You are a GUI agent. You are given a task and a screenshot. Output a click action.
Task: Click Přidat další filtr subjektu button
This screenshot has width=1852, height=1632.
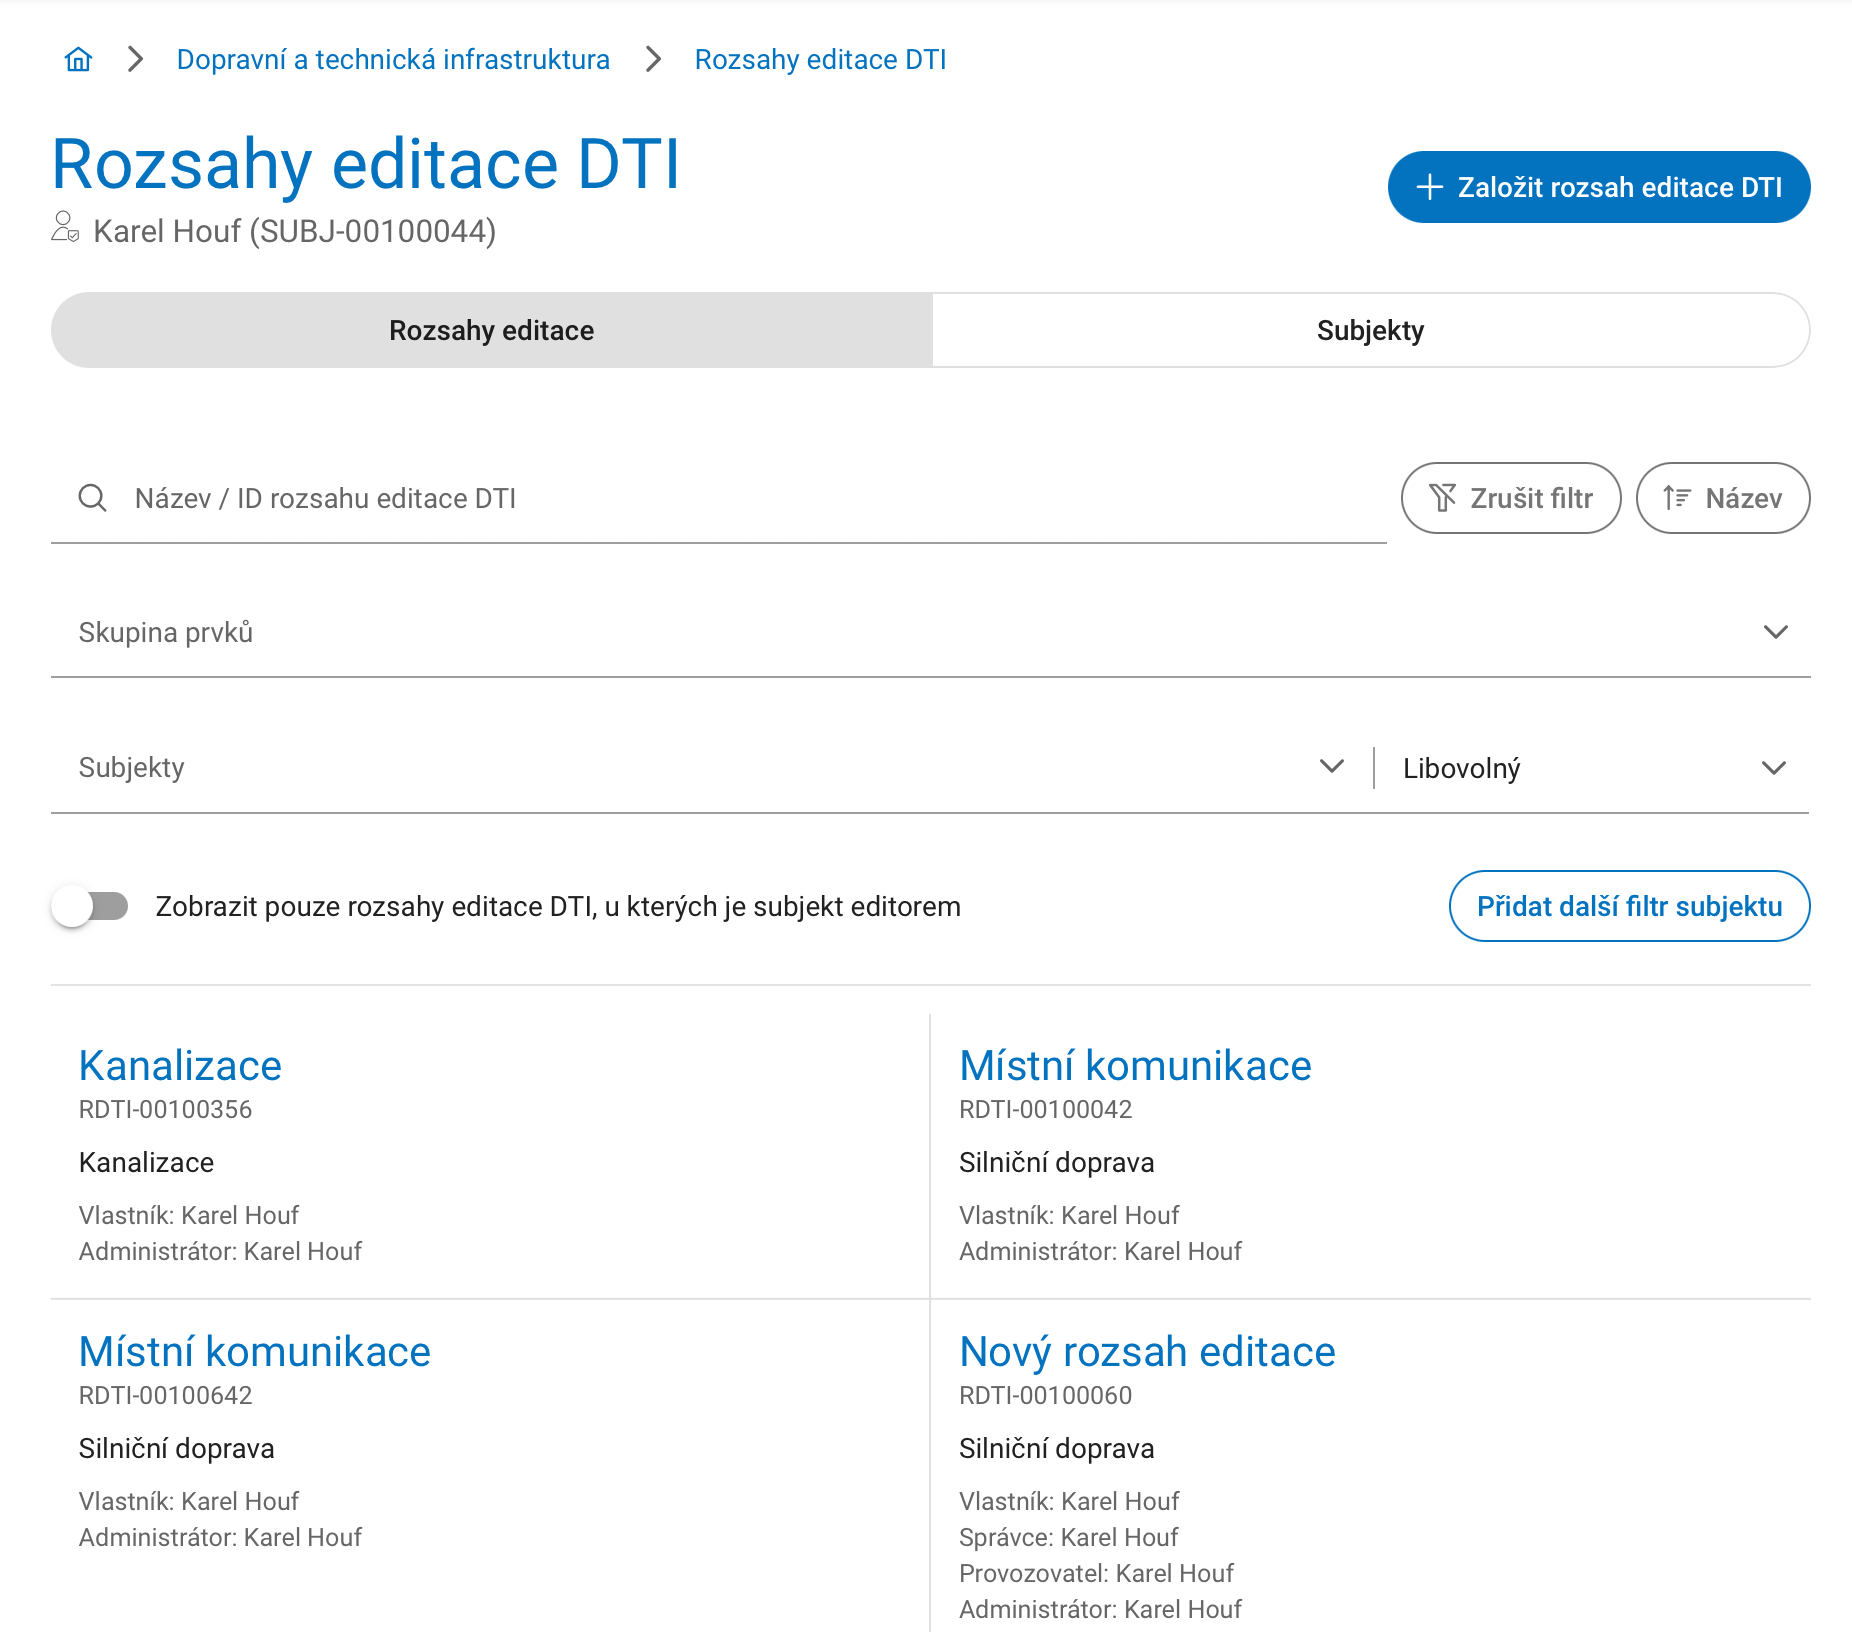1629,906
